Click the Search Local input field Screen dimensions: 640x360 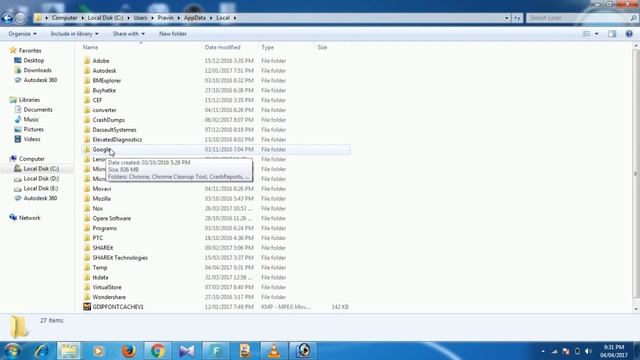click(578, 18)
